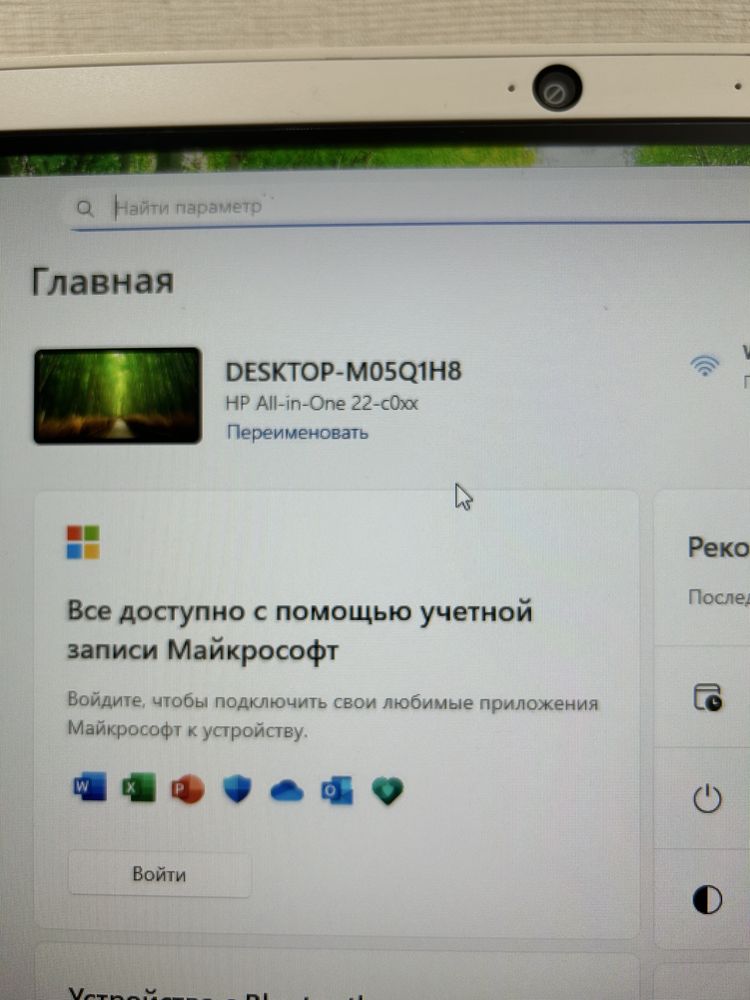This screenshot has height=1000, width=750.
Task: Click the "Переименовать" rename link
Action: pyautogui.click(x=298, y=432)
